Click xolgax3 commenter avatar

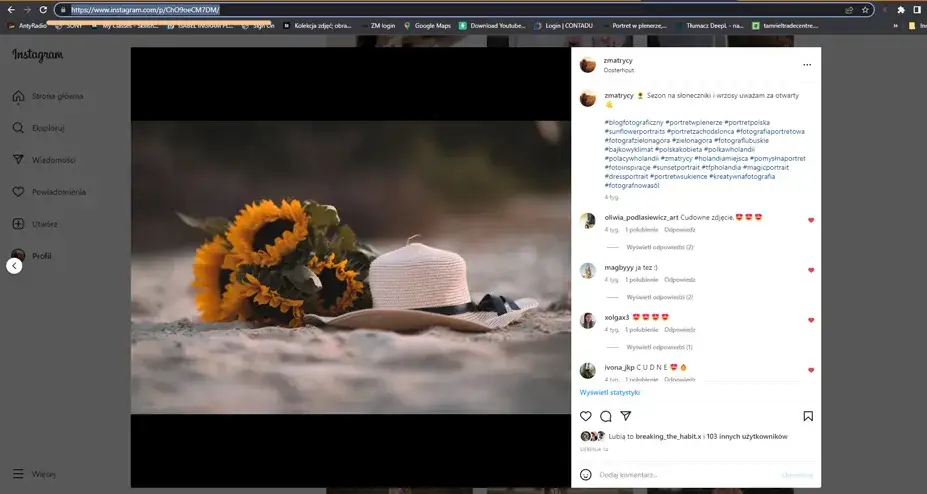click(x=588, y=321)
